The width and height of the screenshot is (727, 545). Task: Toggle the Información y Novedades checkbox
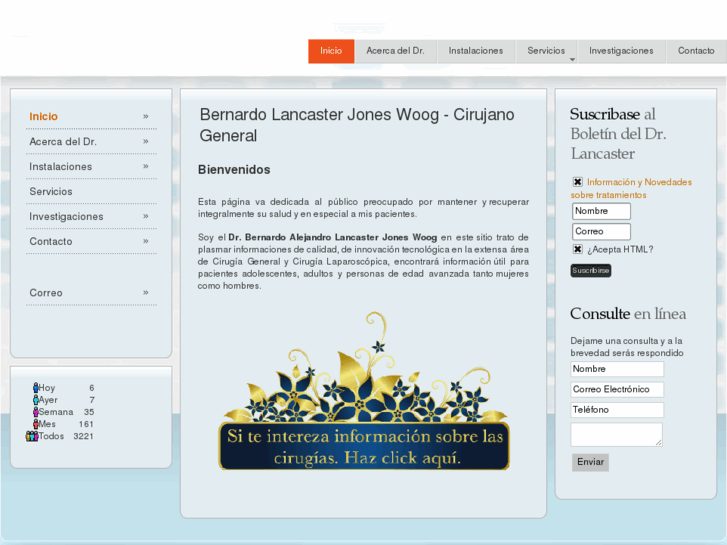click(577, 182)
